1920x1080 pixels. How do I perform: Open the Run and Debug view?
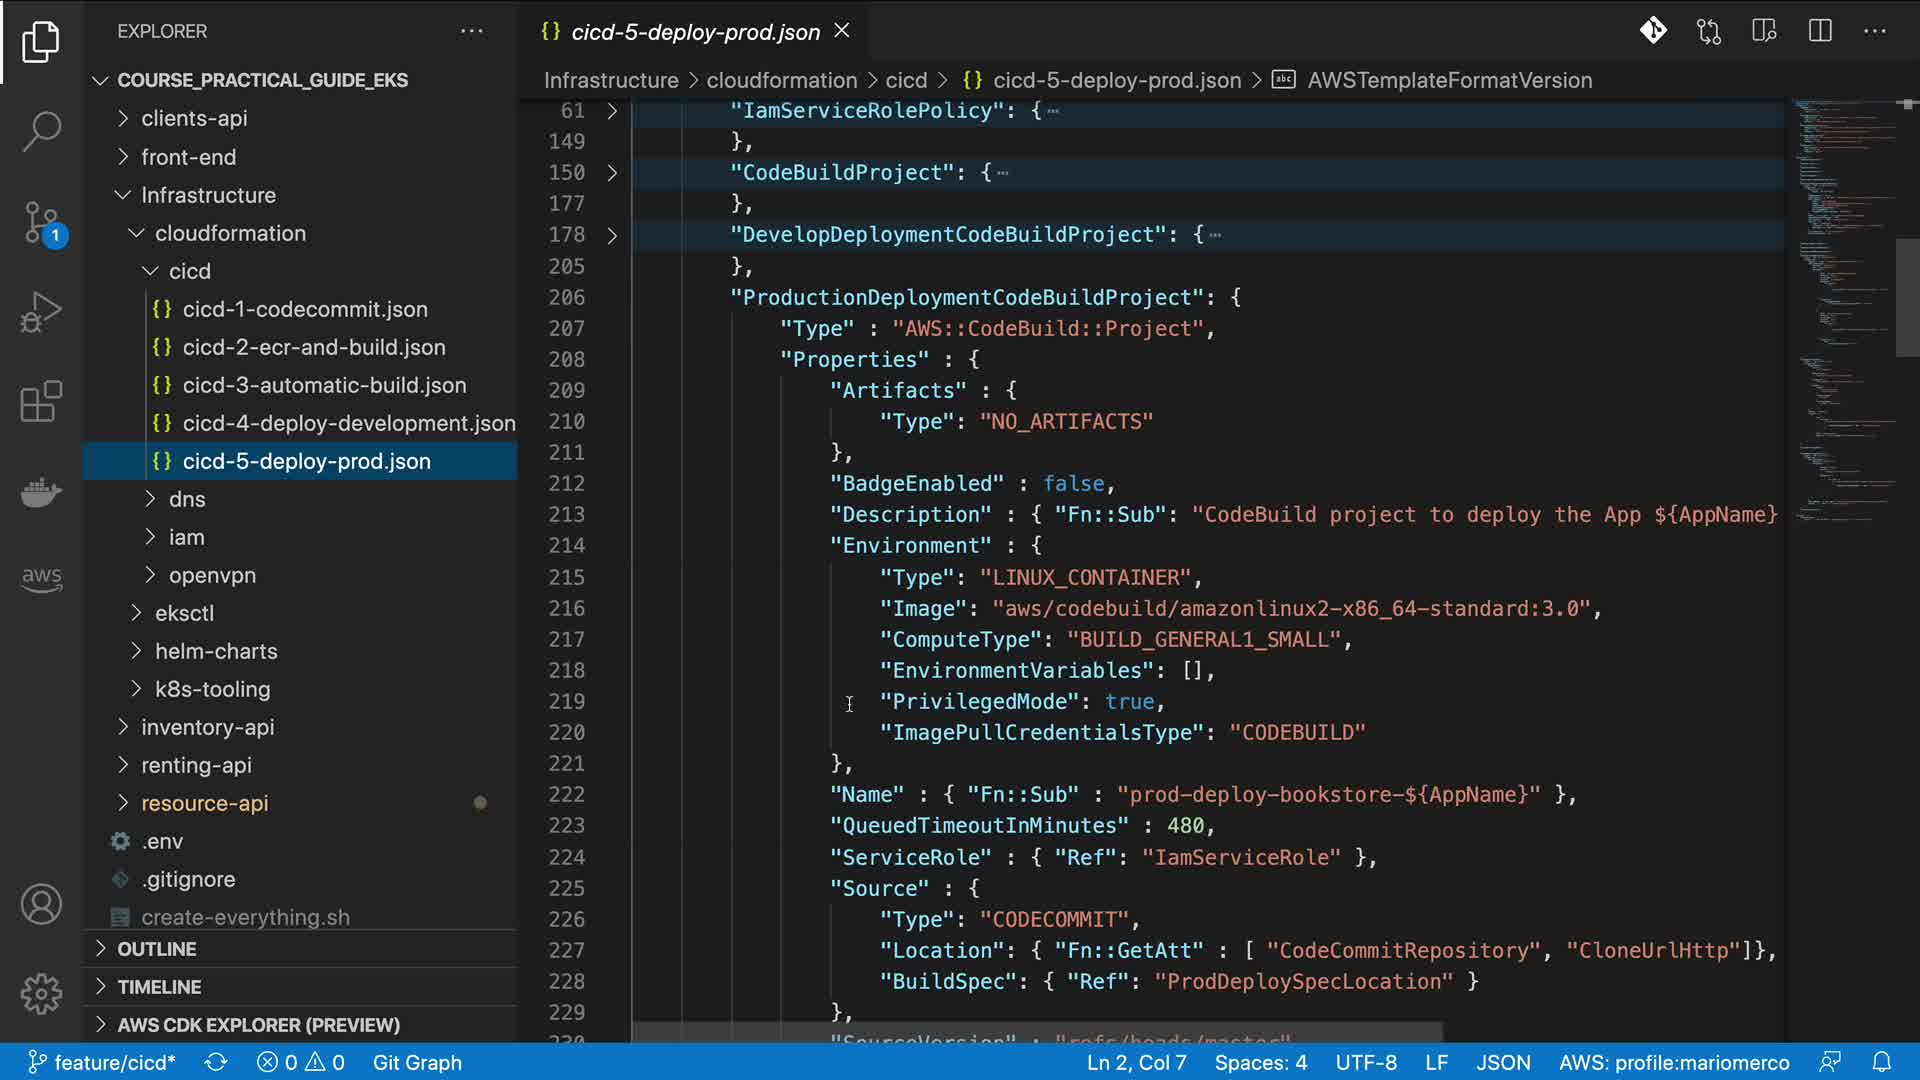pos(41,312)
